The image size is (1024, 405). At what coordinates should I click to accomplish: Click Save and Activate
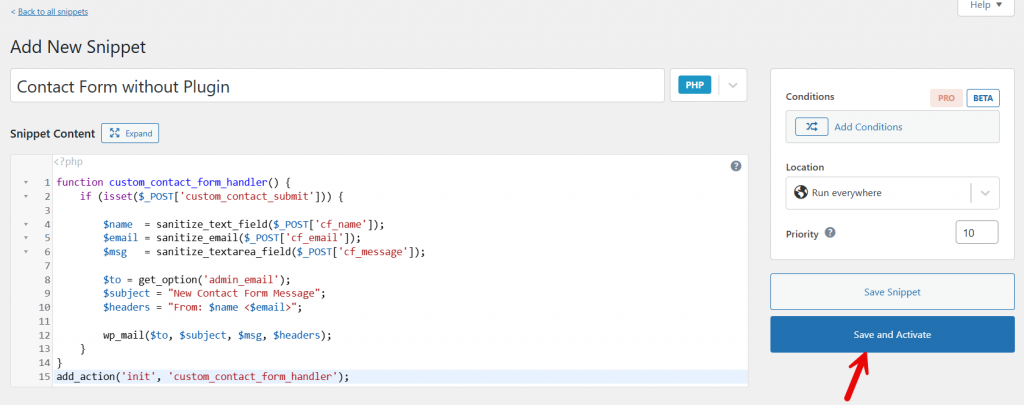[892, 334]
